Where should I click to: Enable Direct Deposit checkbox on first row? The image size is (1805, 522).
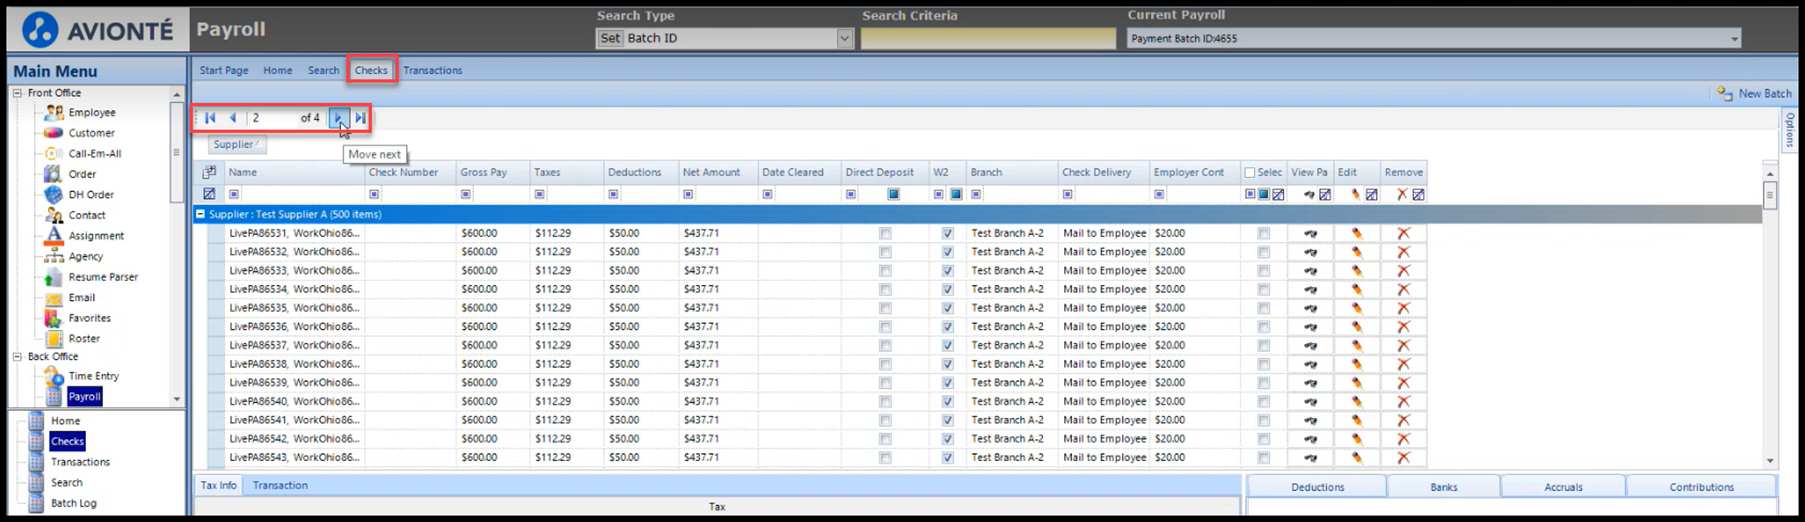(x=885, y=233)
